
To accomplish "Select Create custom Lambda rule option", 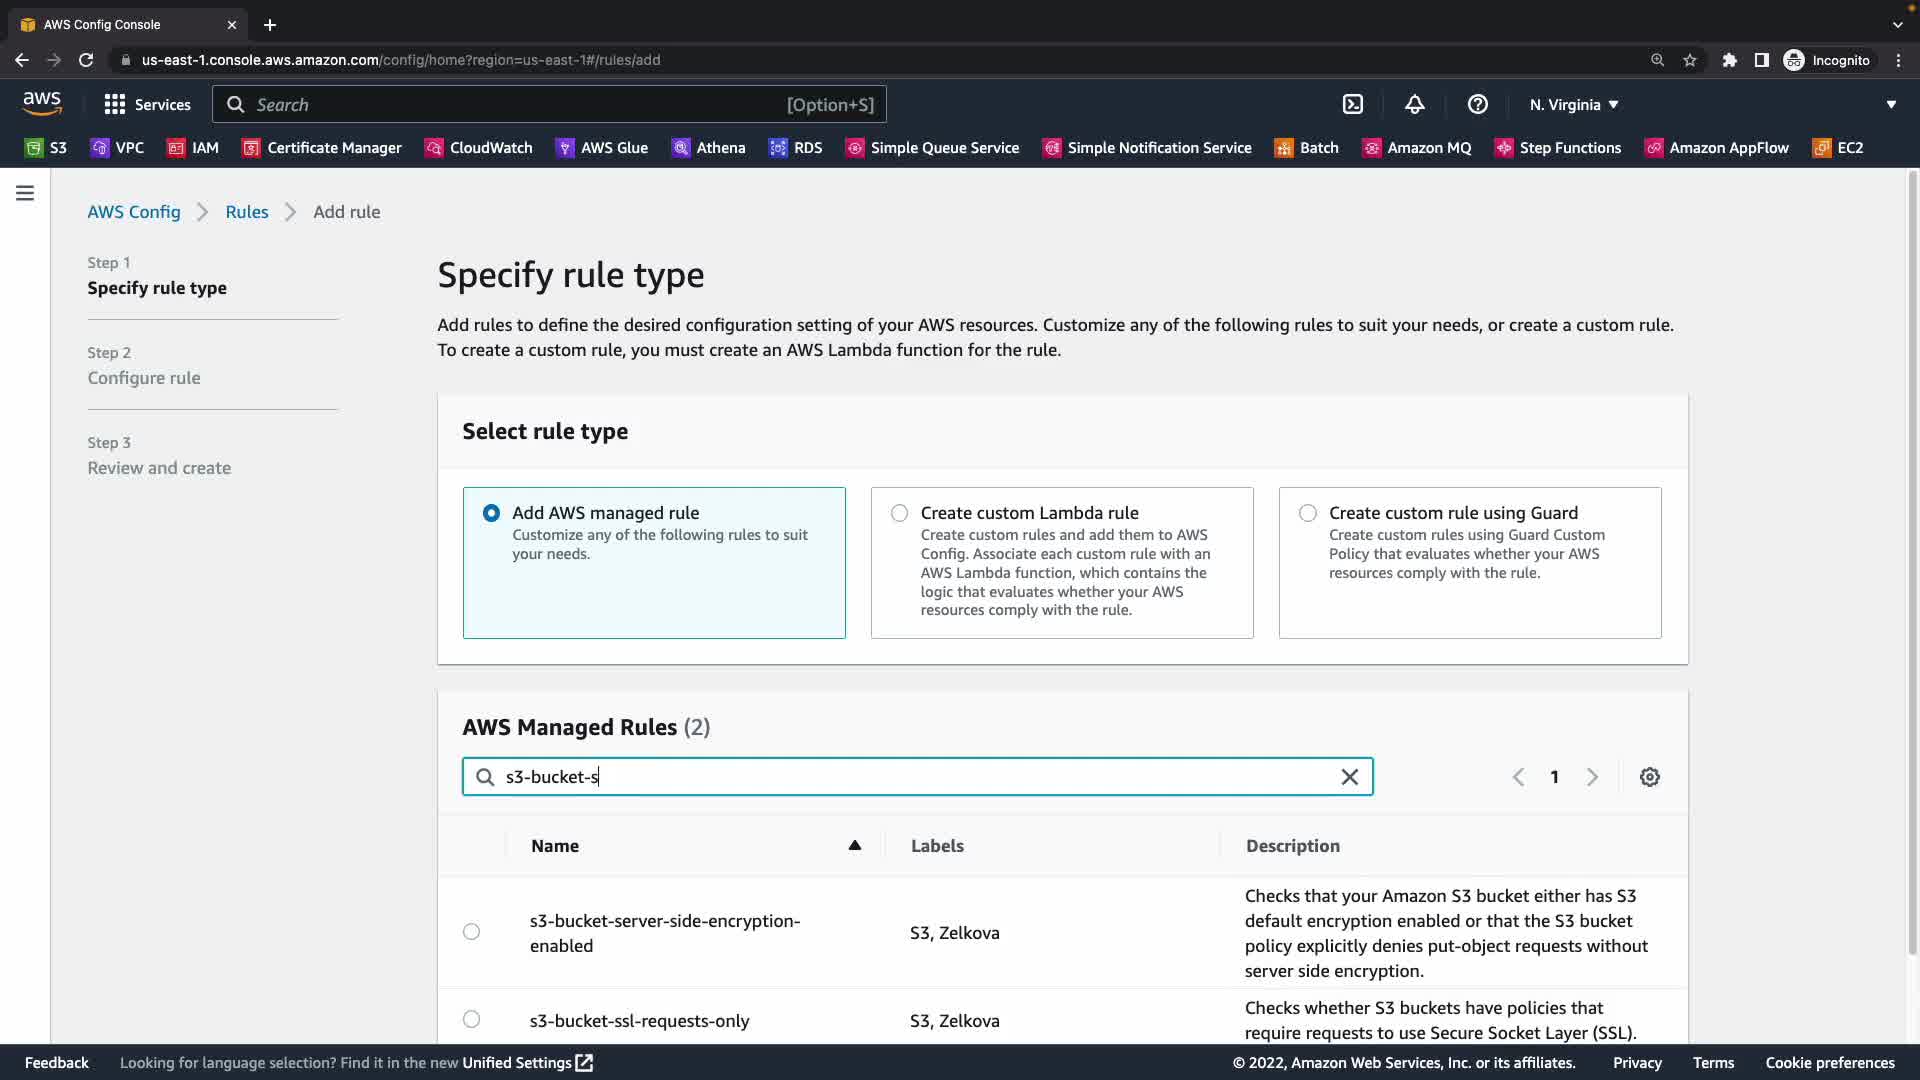I will 899,513.
